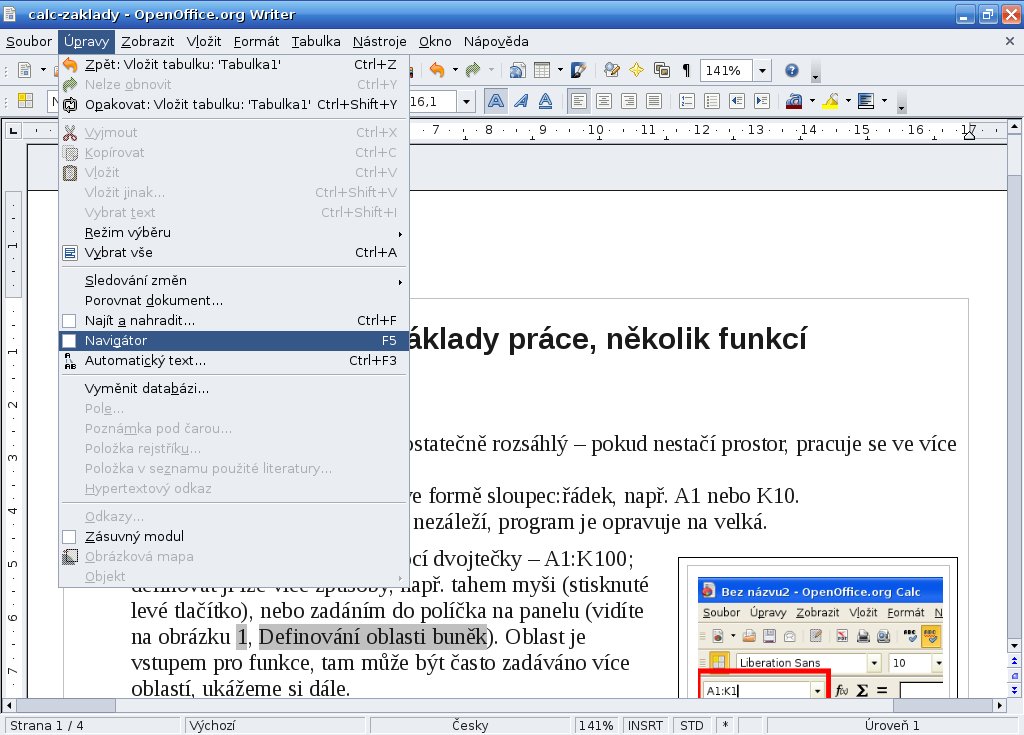Click the Česky language status field

click(470, 725)
